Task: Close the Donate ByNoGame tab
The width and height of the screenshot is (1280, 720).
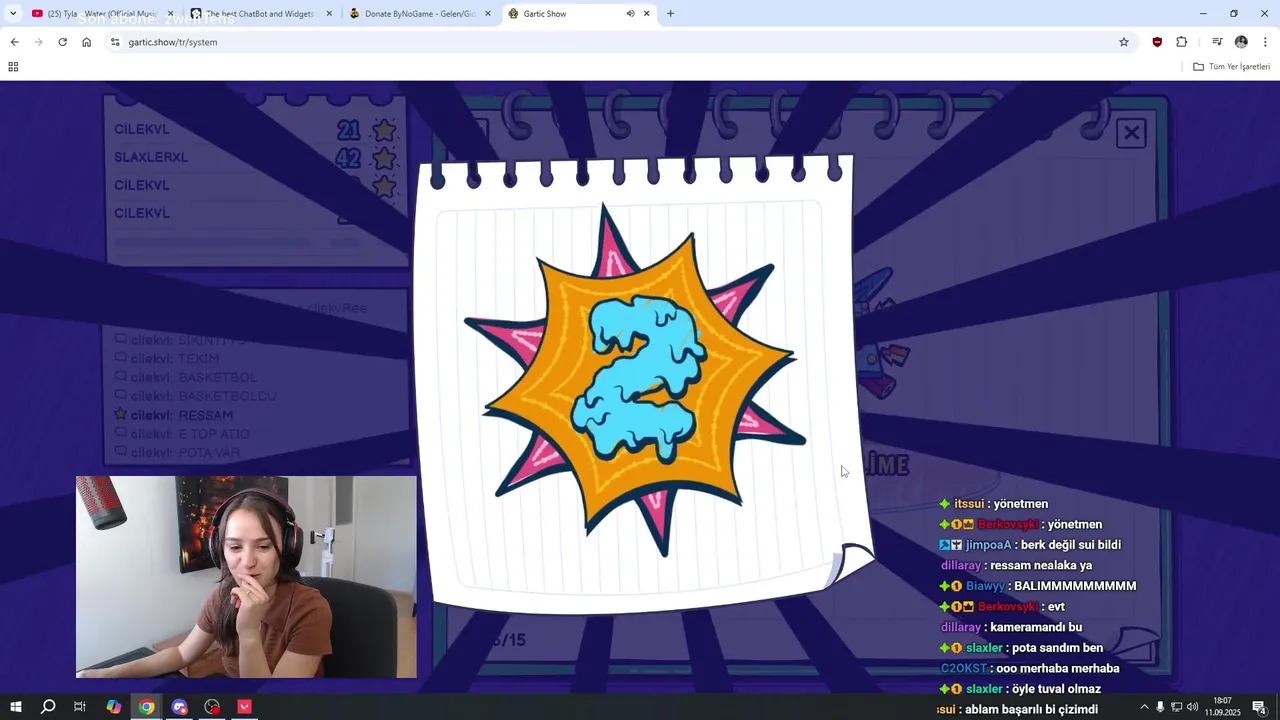Action: coord(488,14)
